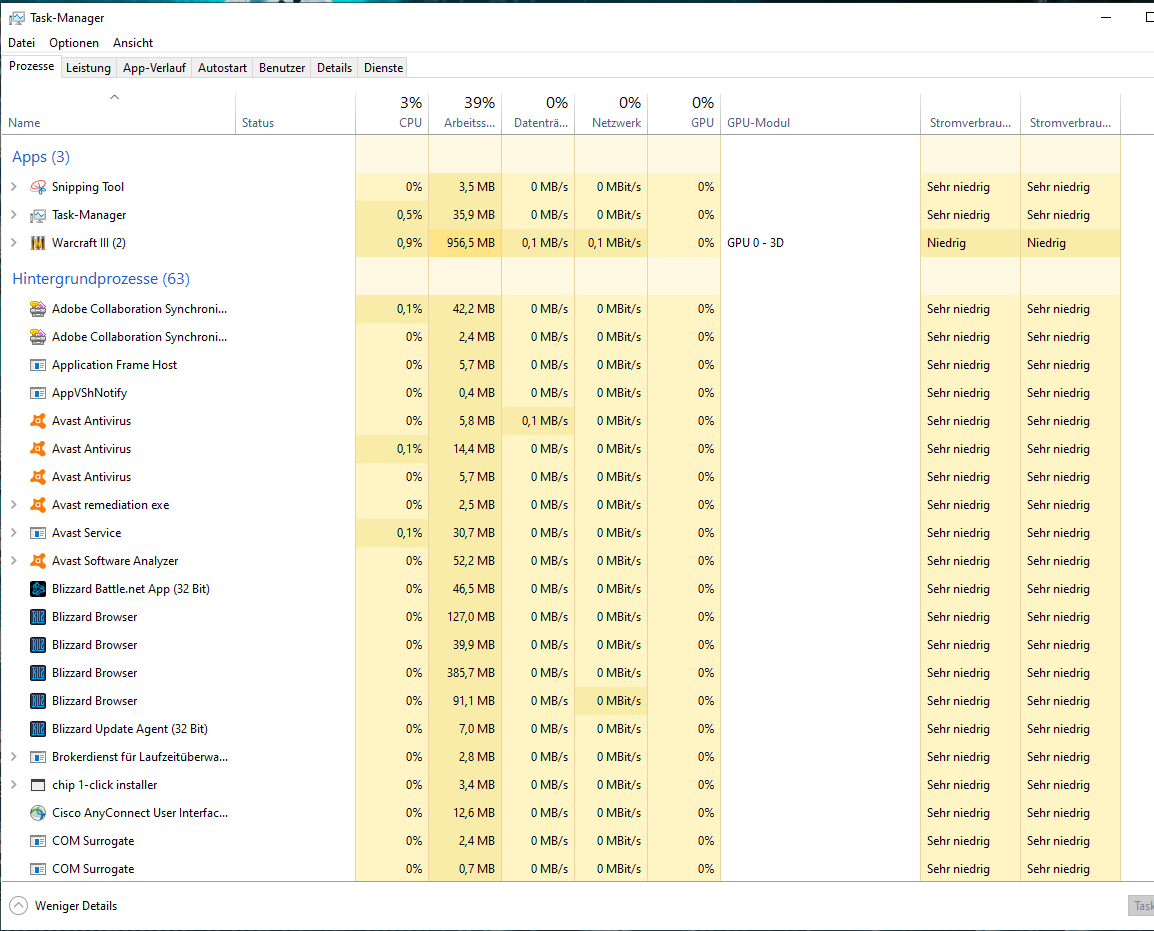Click the Task-Manager title bar icon
Screen dimensions: 1154x931
click(x=16, y=18)
